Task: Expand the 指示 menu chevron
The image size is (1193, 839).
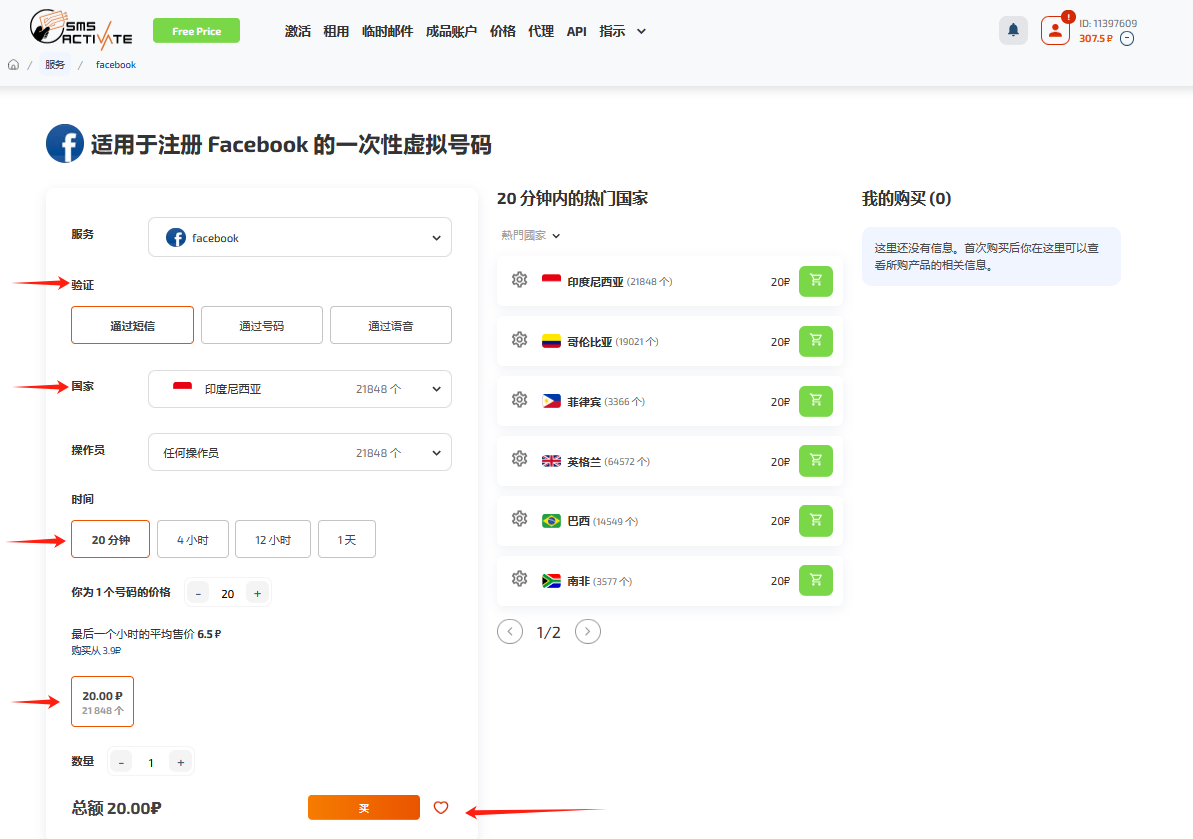Action: (x=641, y=31)
